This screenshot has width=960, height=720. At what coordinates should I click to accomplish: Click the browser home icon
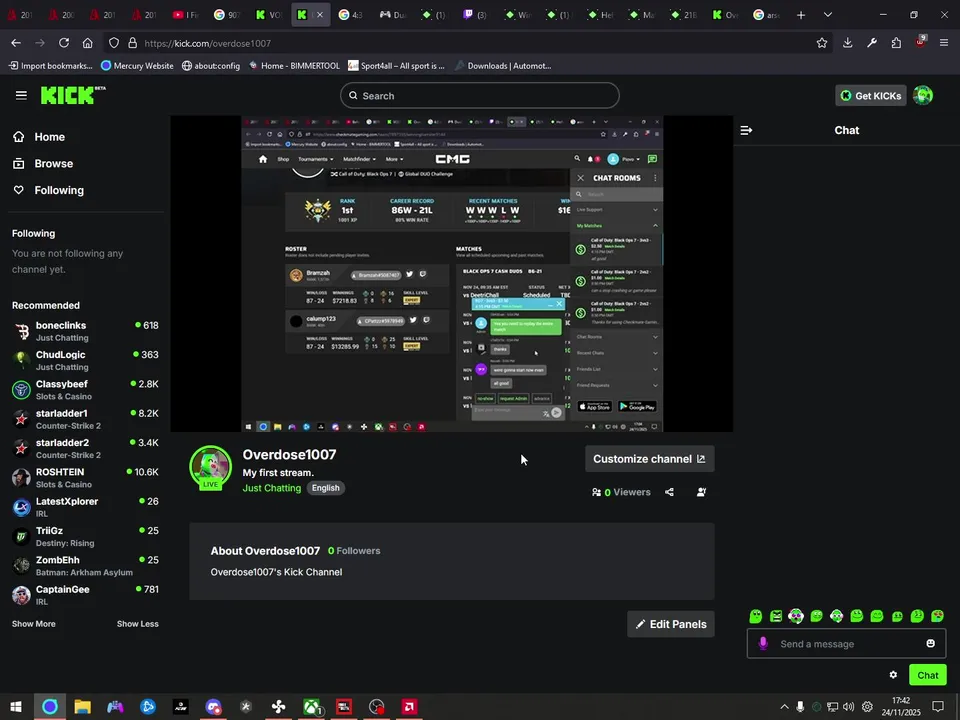pyautogui.click(x=88, y=43)
